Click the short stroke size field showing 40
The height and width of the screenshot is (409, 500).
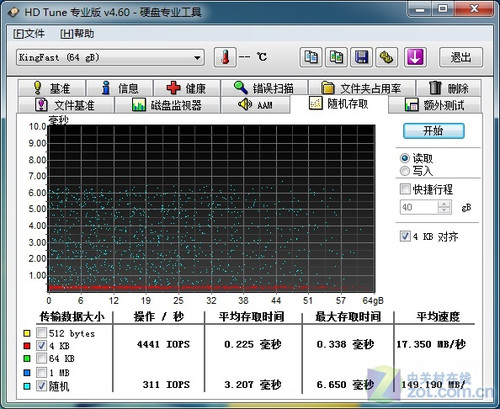(x=419, y=207)
